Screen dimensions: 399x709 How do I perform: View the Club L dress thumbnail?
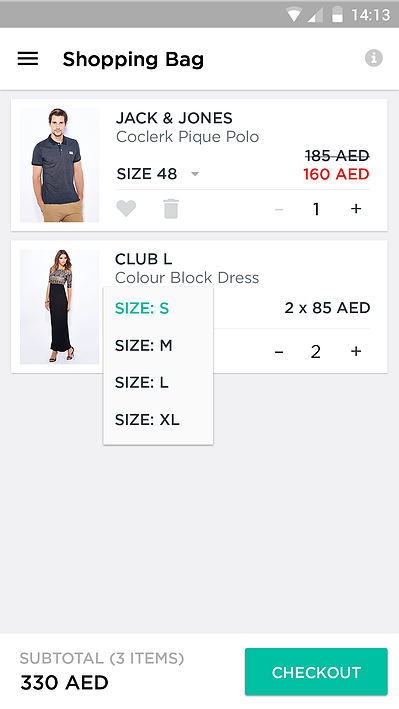coord(59,307)
